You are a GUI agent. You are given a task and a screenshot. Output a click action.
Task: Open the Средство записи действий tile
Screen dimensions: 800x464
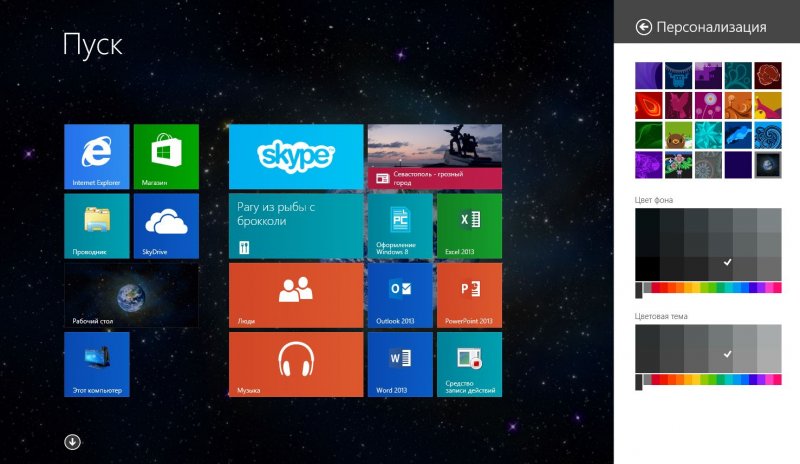469,364
